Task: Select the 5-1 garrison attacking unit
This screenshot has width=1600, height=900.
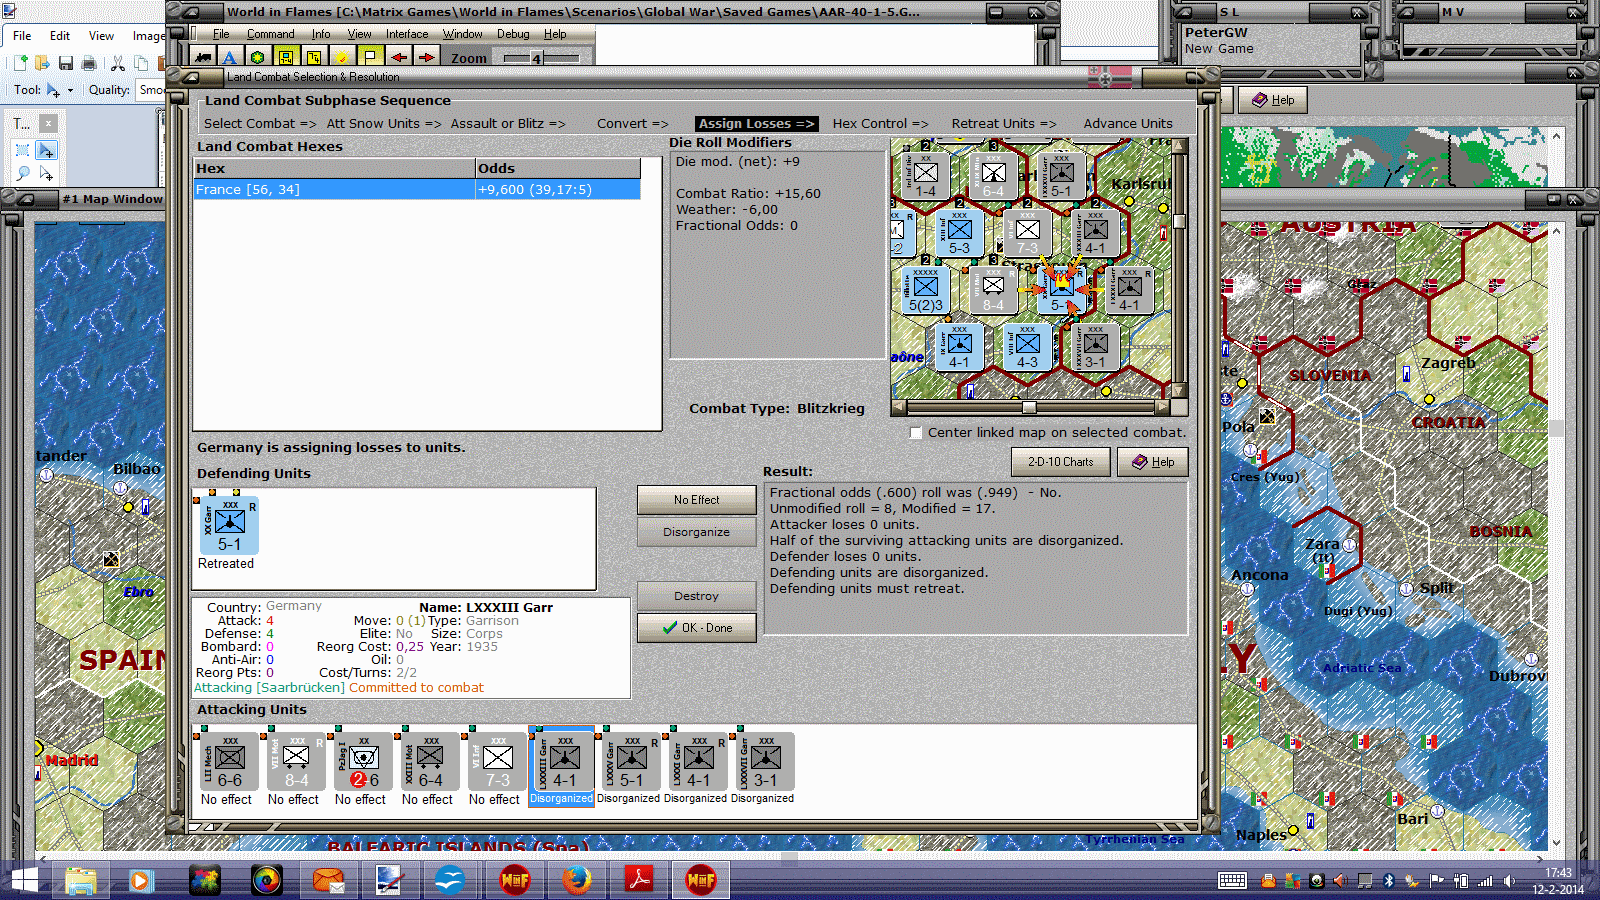Action: [631, 764]
